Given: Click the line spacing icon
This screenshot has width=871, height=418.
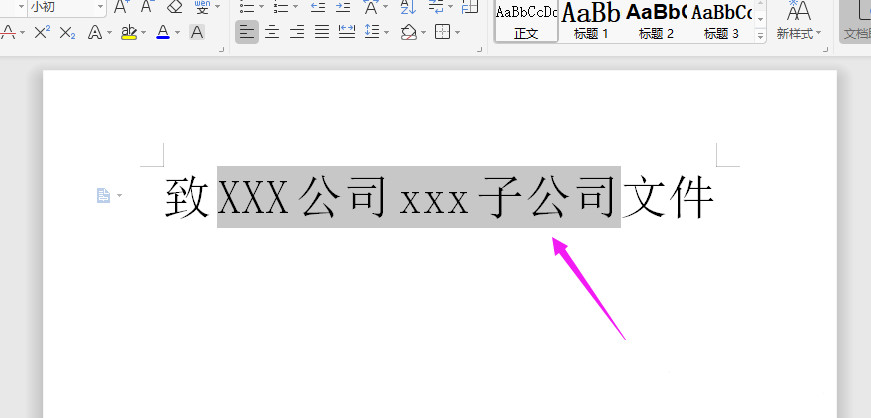Looking at the screenshot, I should pyautogui.click(x=372, y=32).
